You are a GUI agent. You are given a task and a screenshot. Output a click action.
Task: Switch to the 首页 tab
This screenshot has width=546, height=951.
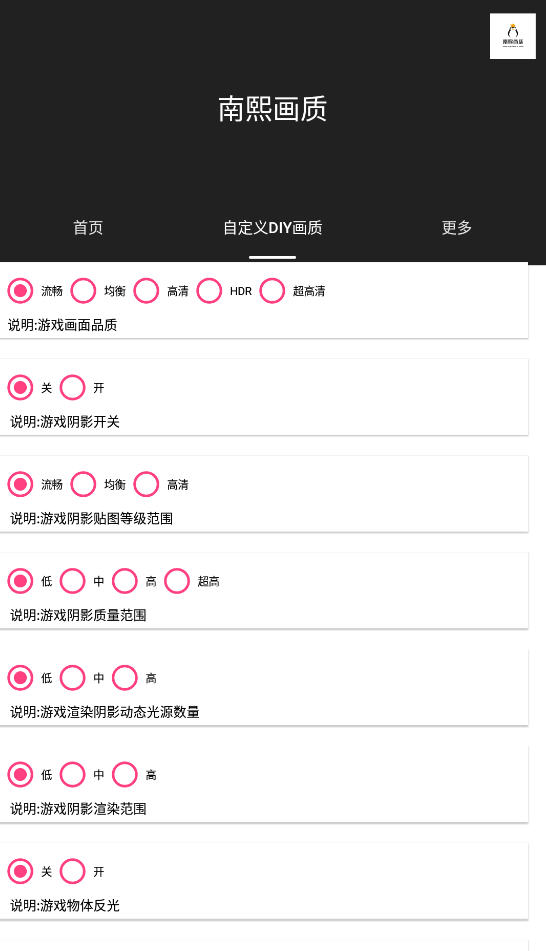[x=88, y=227]
